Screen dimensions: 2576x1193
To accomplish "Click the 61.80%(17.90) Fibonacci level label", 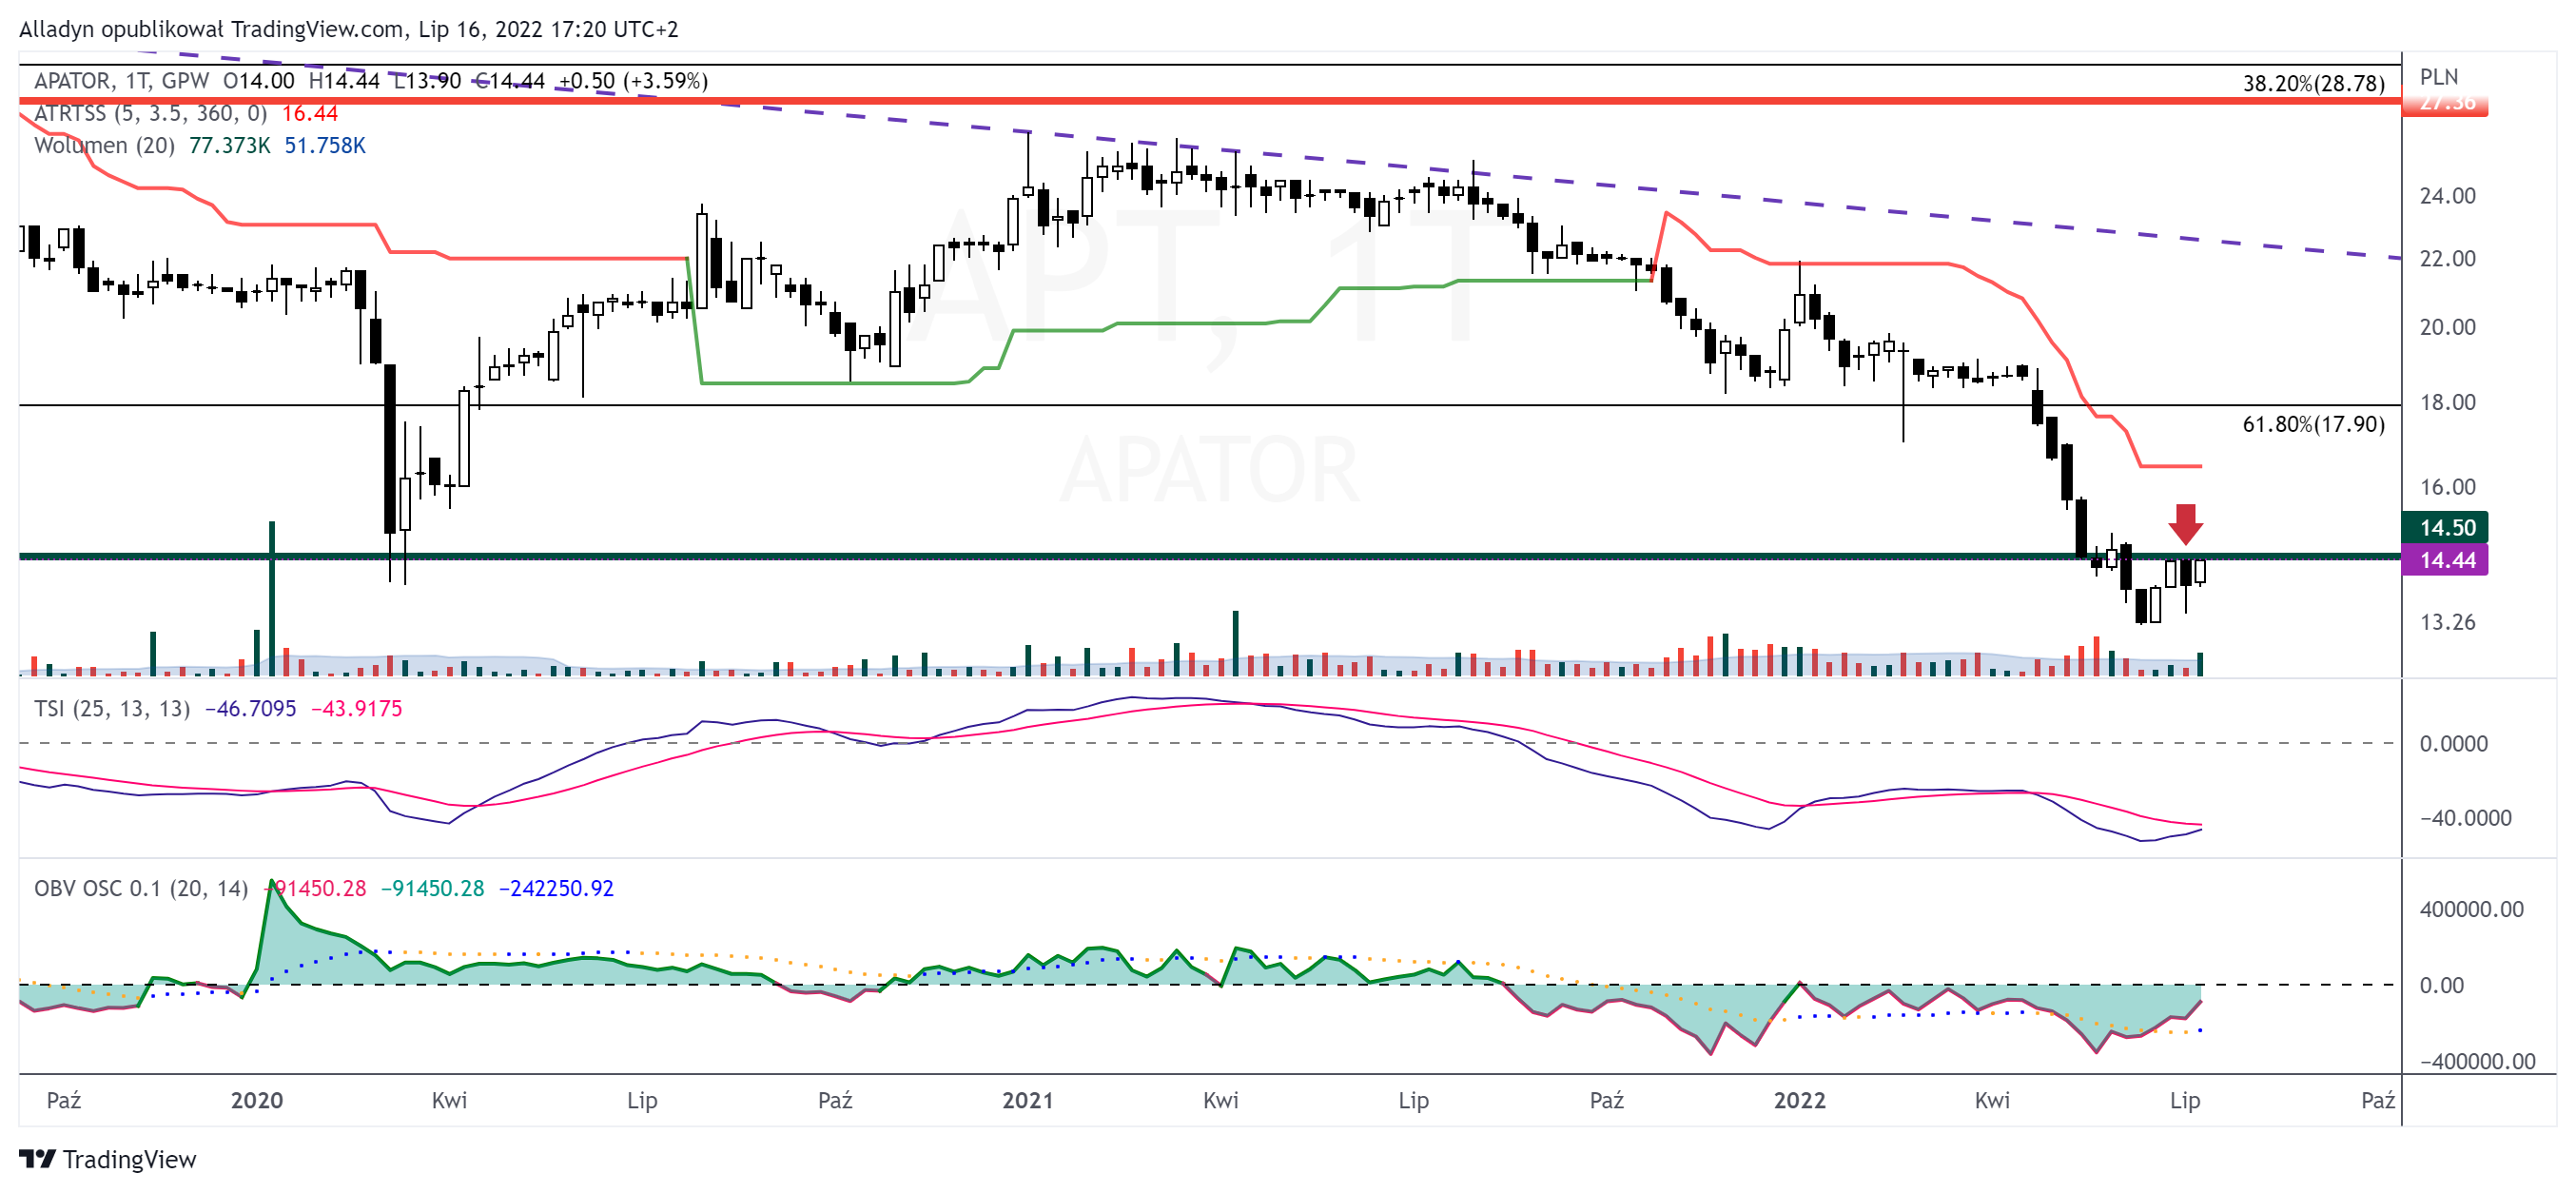I will pyautogui.click(x=2313, y=424).
